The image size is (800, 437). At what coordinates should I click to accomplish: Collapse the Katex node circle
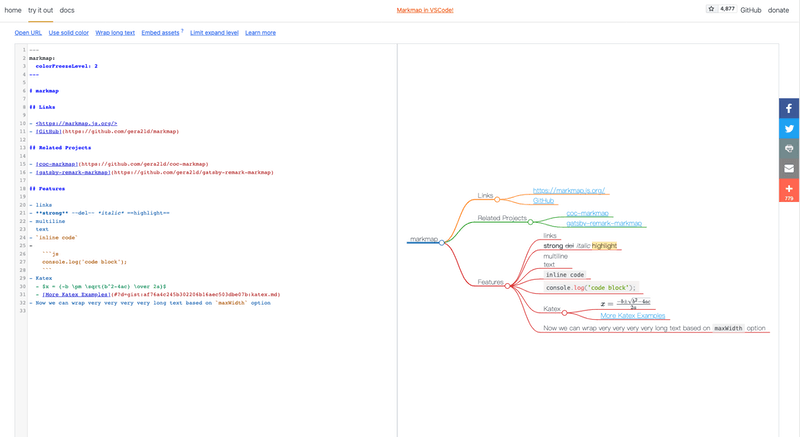coord(564,313)
